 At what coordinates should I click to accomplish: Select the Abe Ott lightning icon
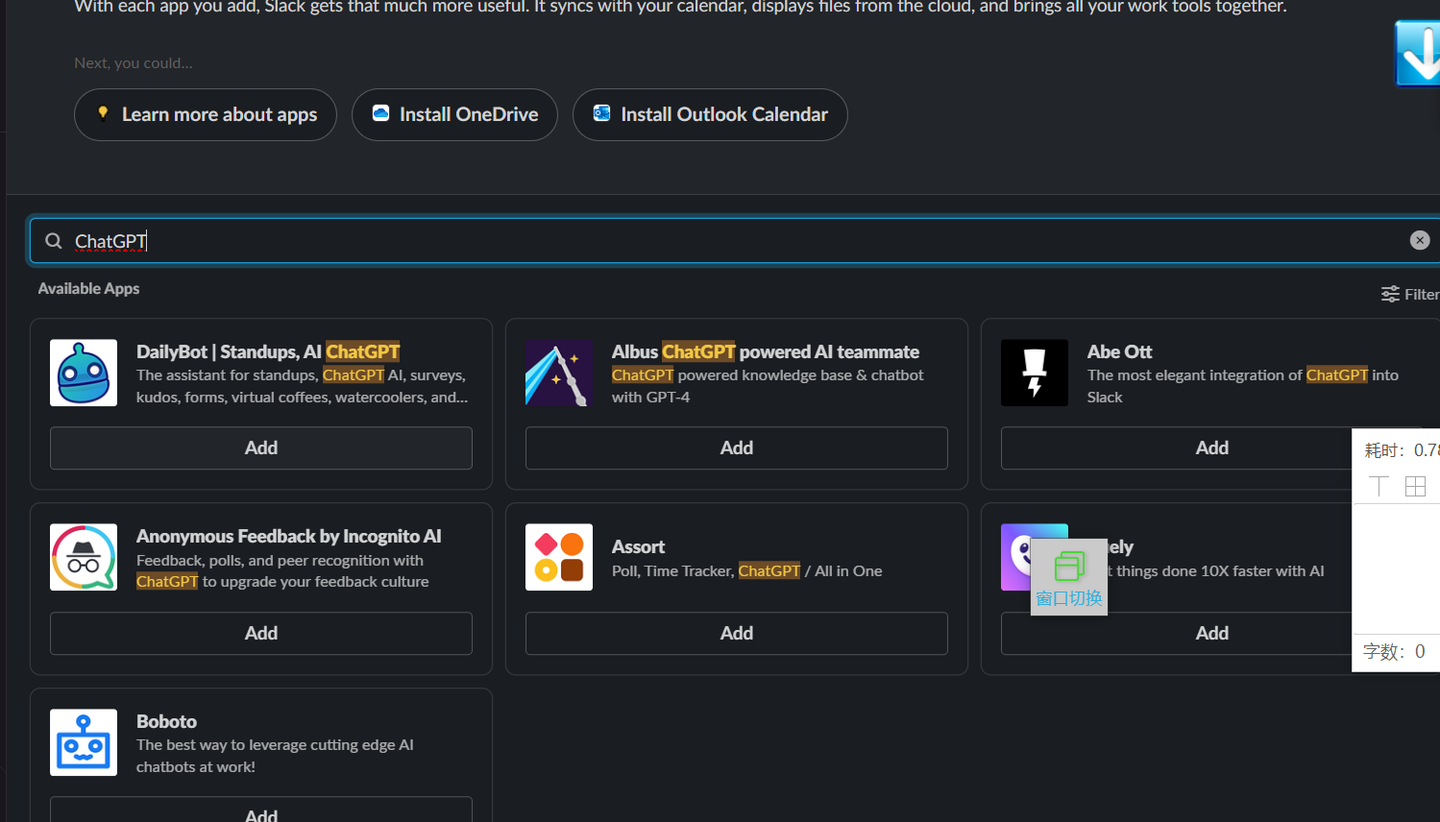tap(1034, 372)
